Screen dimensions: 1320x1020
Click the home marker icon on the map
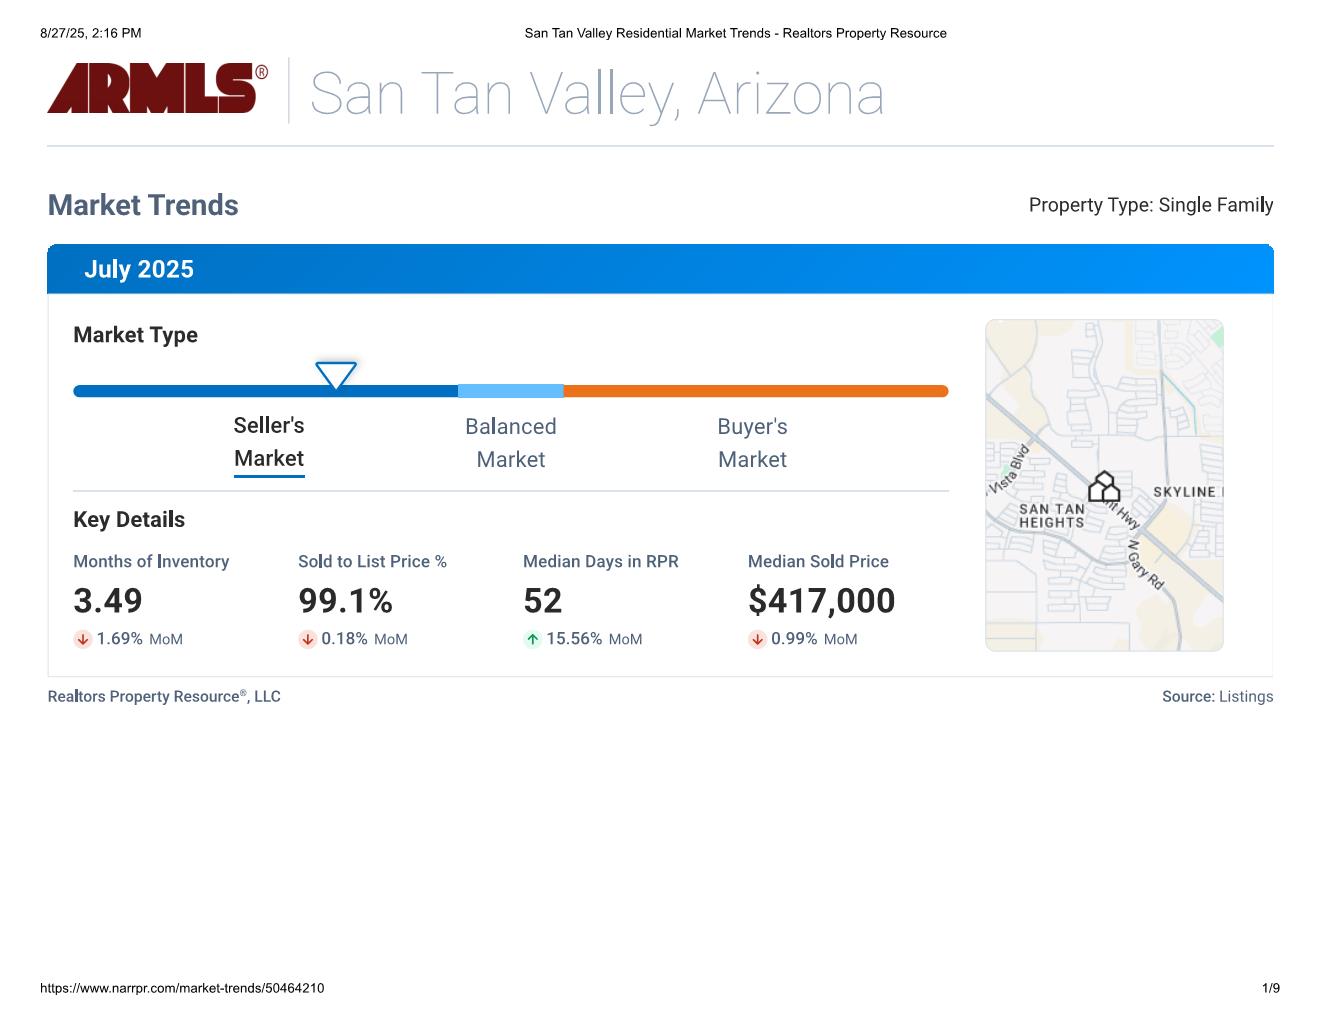pyautogui.click(x=1104, y=488)
